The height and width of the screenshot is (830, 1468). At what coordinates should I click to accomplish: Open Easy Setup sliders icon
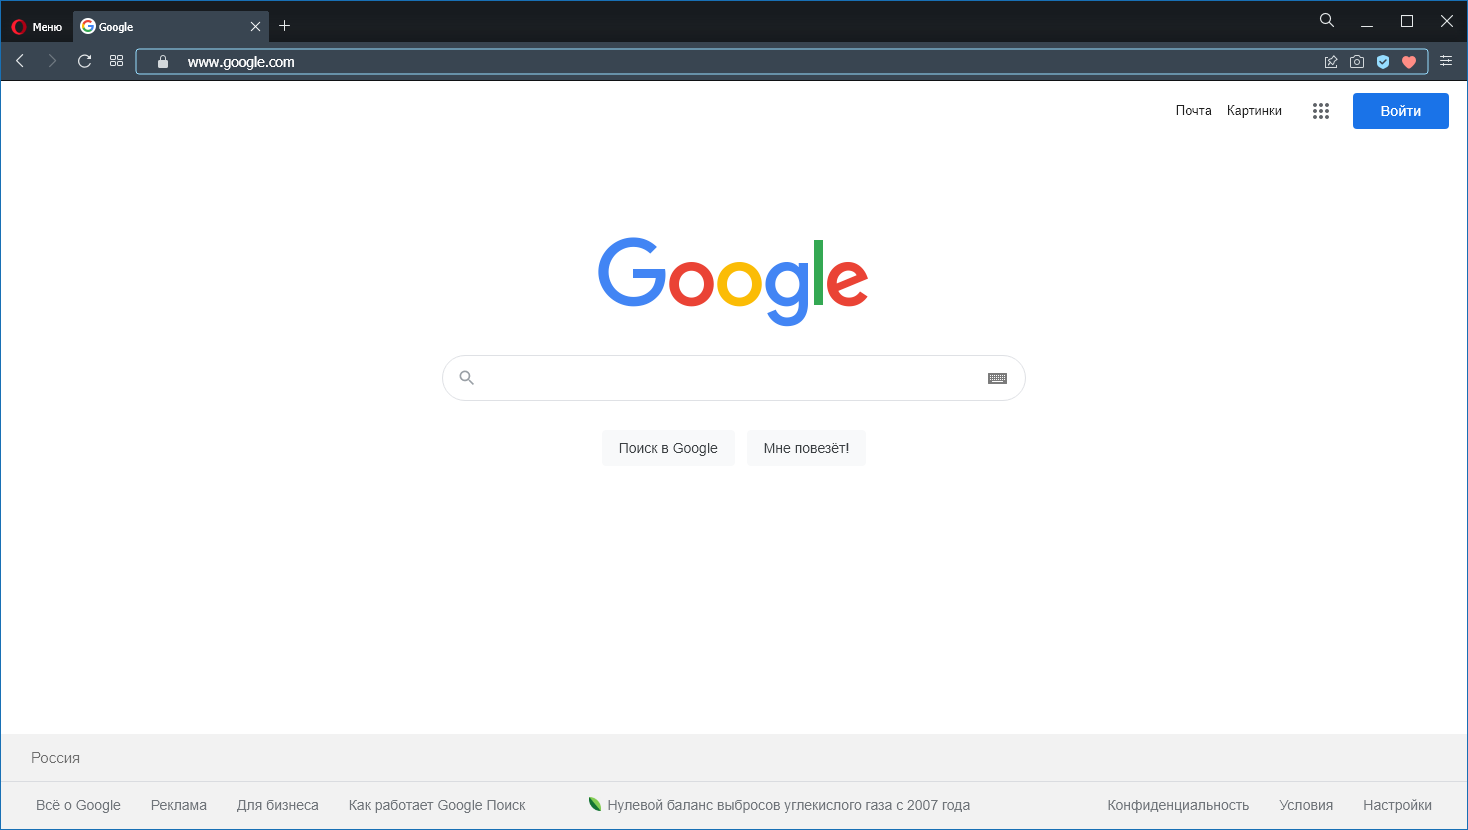coord(1446,61)
